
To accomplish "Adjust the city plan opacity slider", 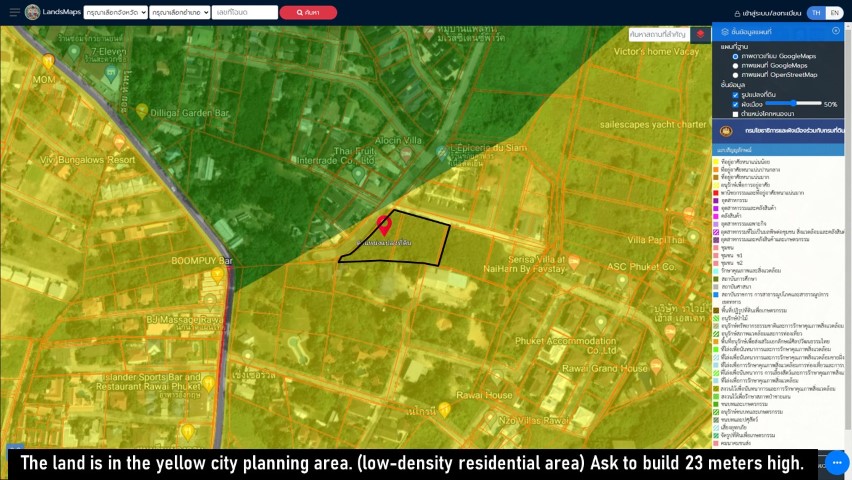I will pos(793,103).
